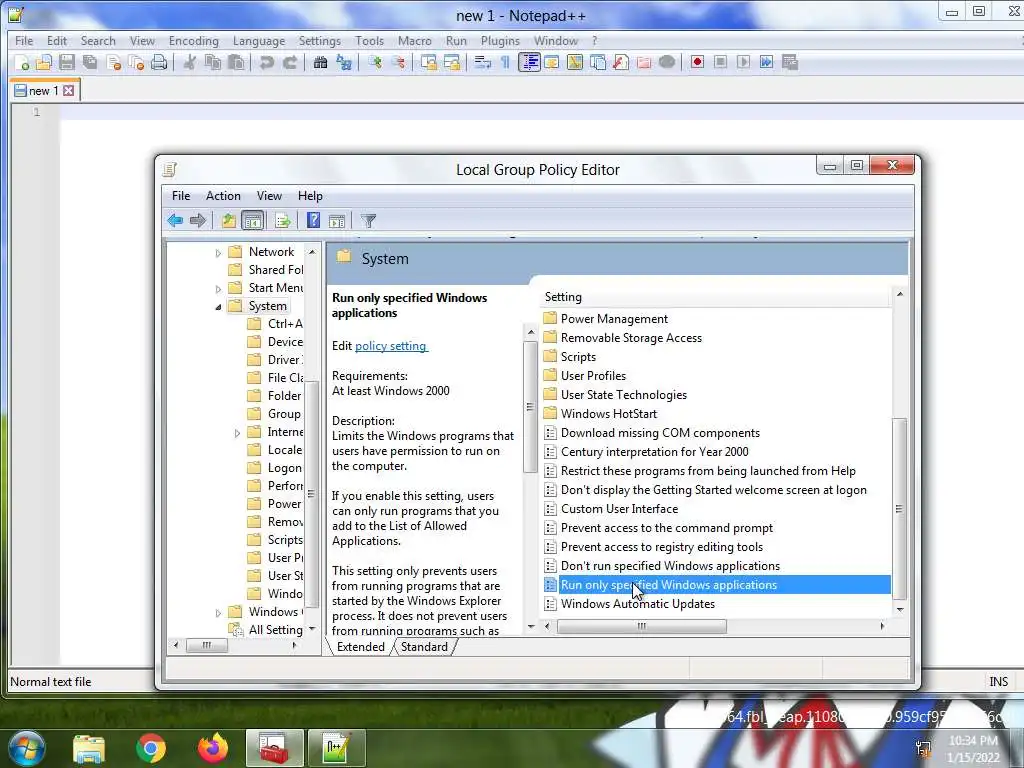Click the Replace icon in Notepad++ toolbar

344,63
